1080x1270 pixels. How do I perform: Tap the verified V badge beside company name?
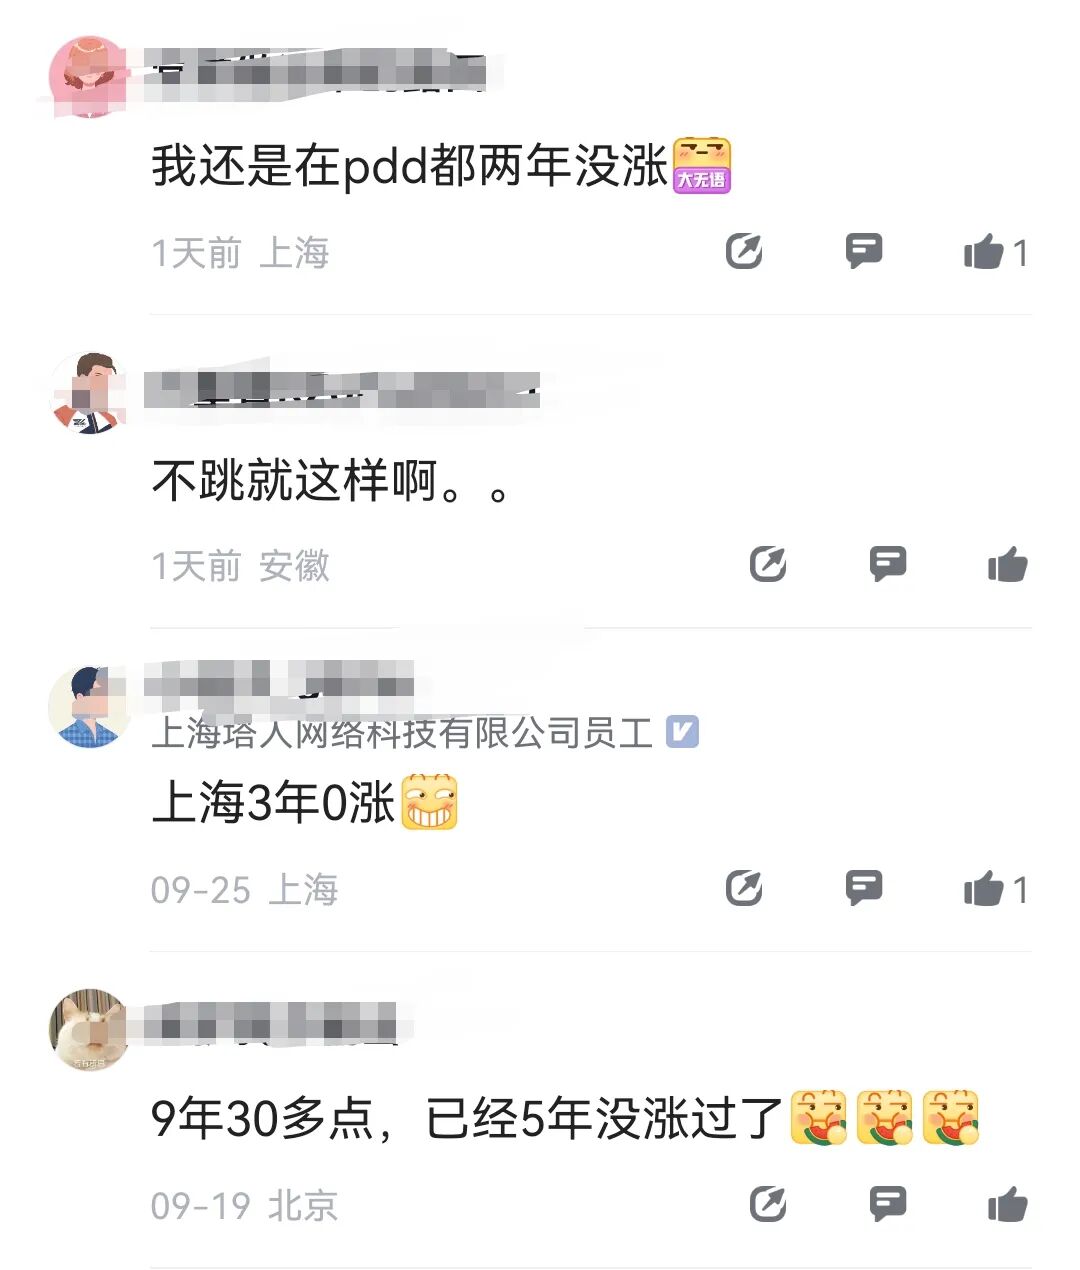pos(682,732)
